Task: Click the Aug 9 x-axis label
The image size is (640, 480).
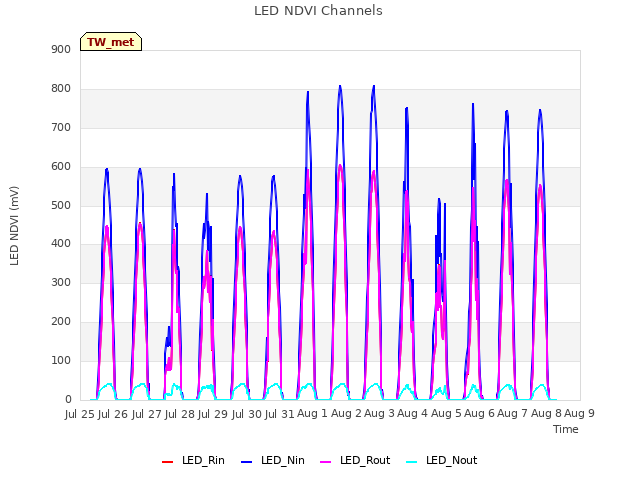Action: click(579, 414)
